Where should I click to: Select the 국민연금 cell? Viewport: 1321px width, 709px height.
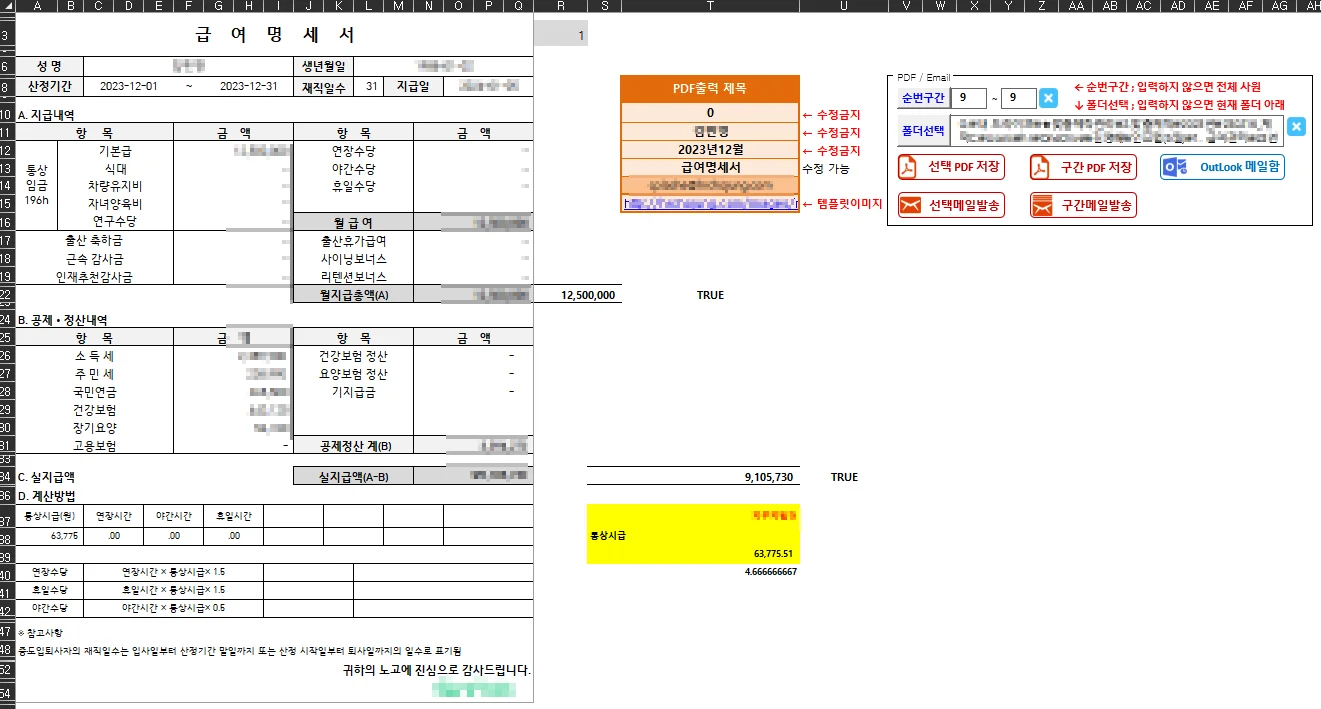coord(95,392)
